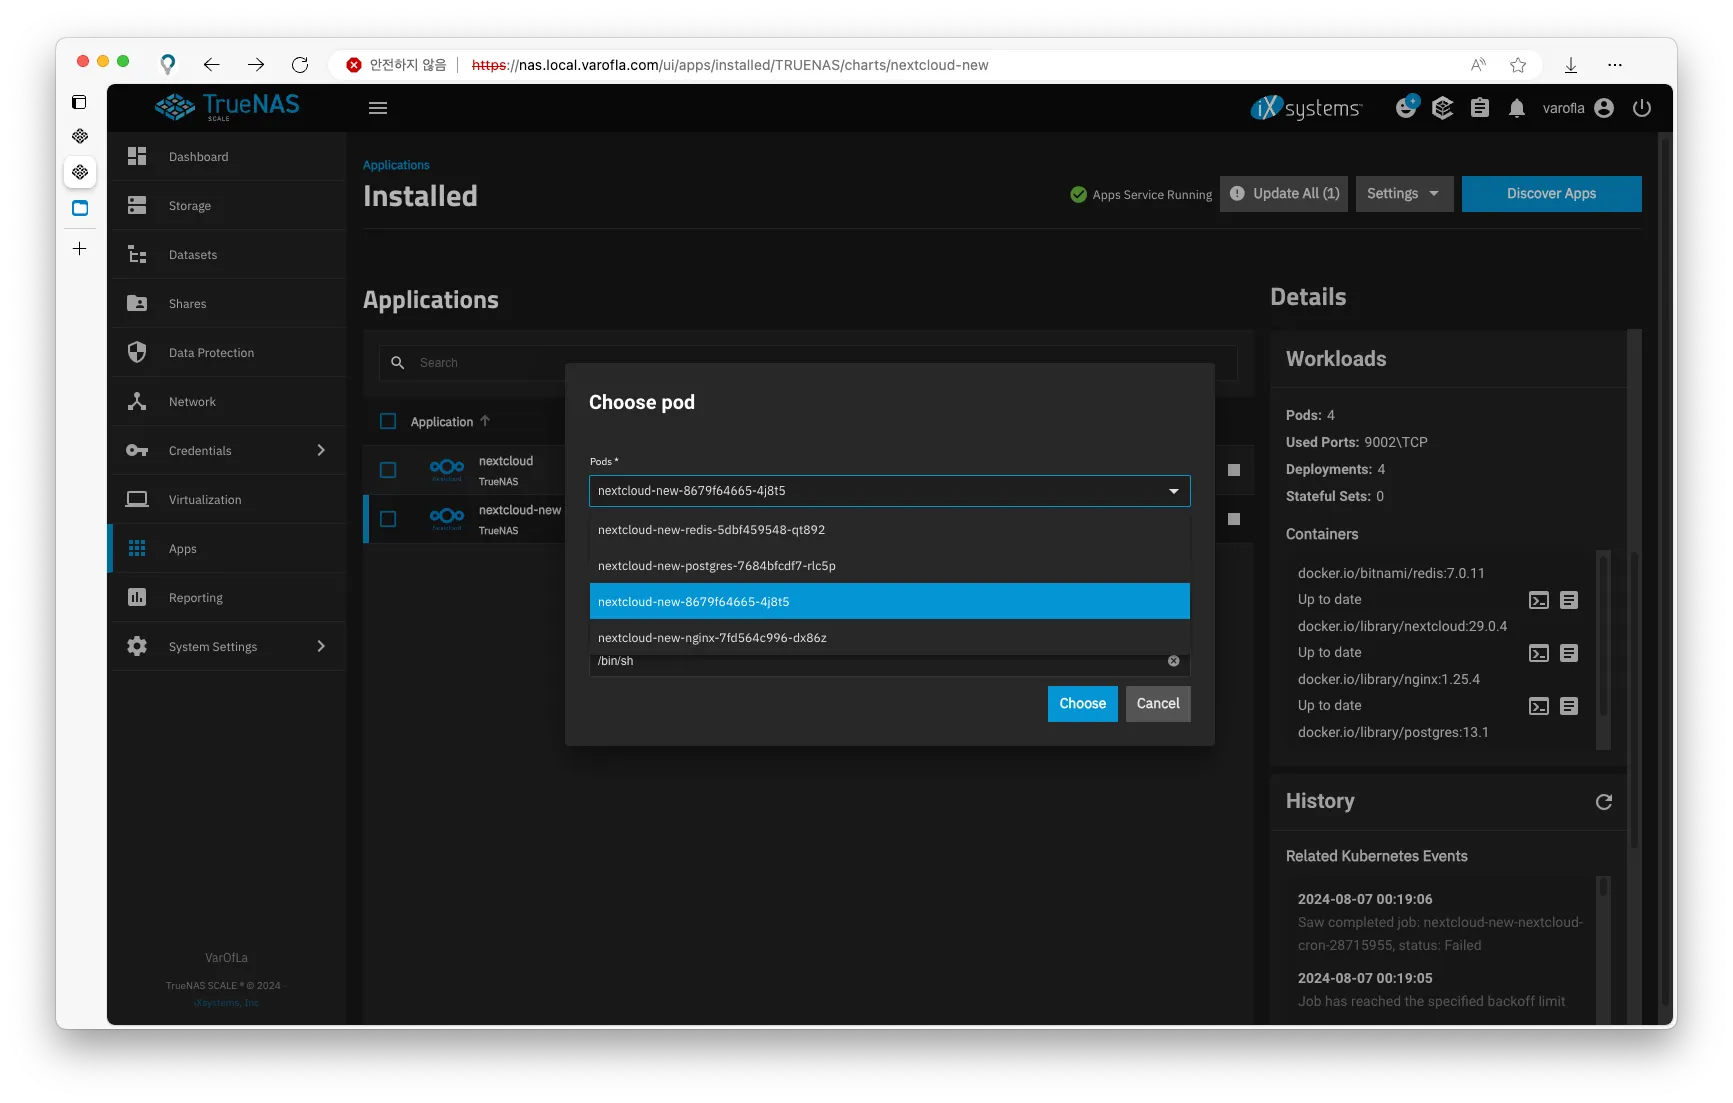Click the TrueNAS SCALE logo
The image size is (1733, 1103).
click(227, 107)
